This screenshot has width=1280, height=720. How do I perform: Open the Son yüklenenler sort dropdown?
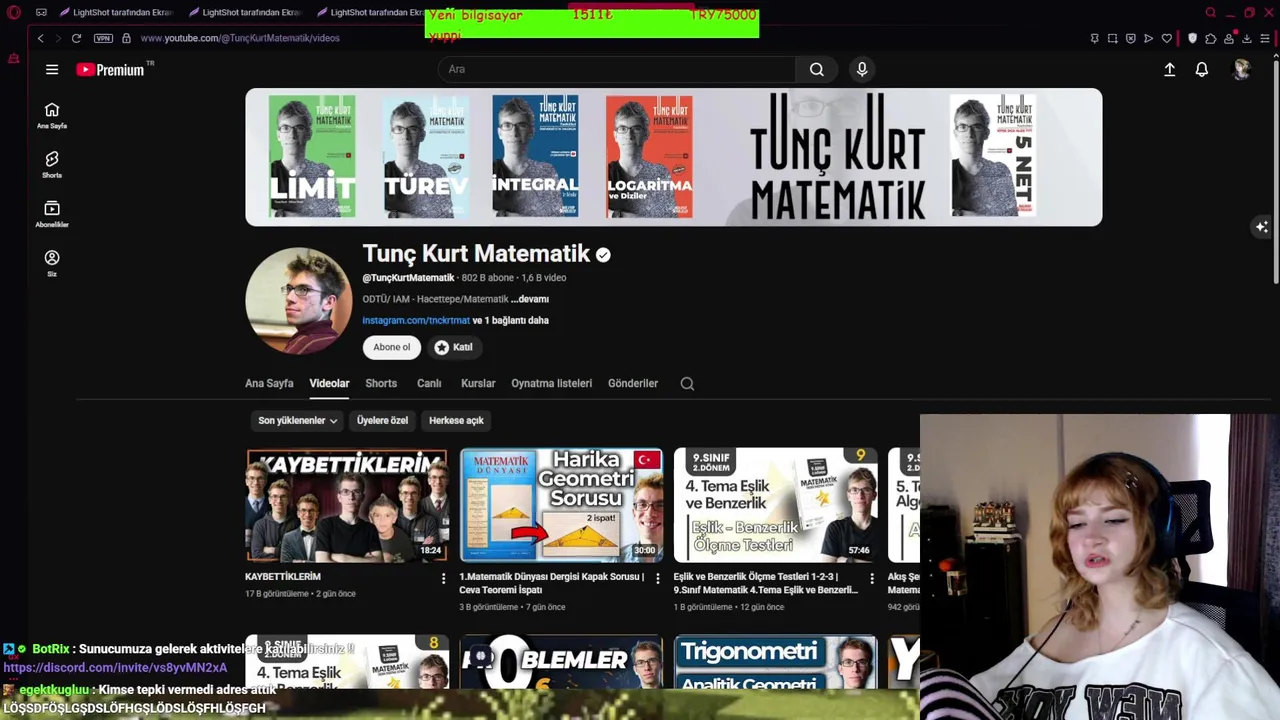click(x=297, y=421)
